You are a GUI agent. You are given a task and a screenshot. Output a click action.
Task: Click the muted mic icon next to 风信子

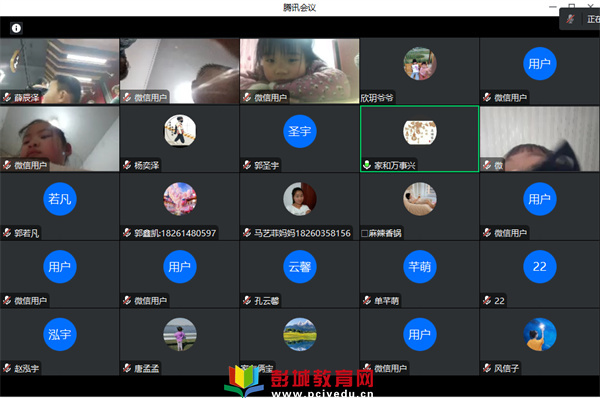[x=487, y=368]
